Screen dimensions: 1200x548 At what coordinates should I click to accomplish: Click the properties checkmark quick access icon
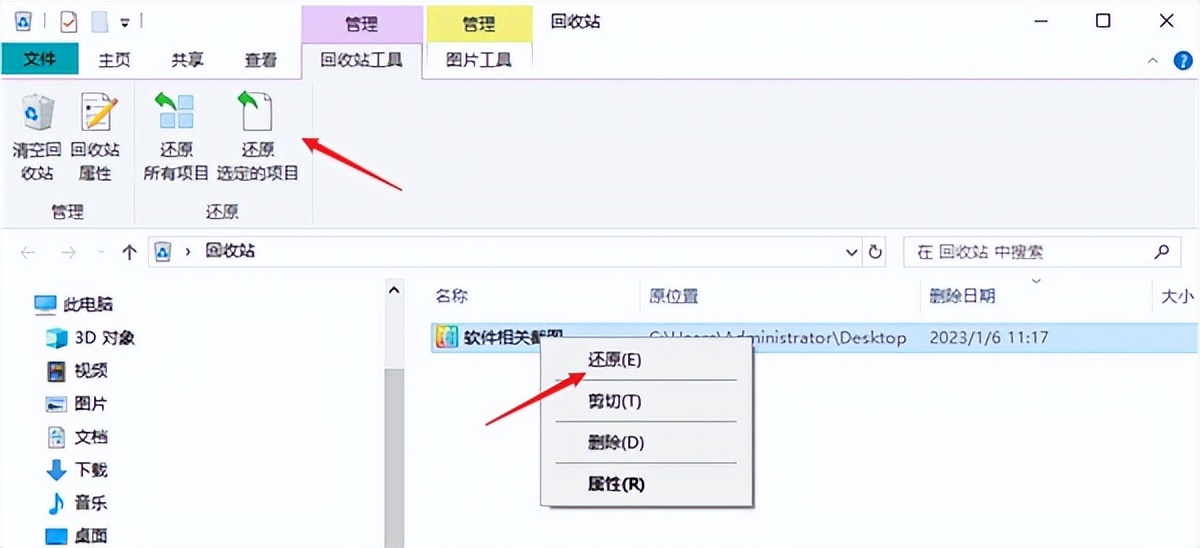coord(69,20)
